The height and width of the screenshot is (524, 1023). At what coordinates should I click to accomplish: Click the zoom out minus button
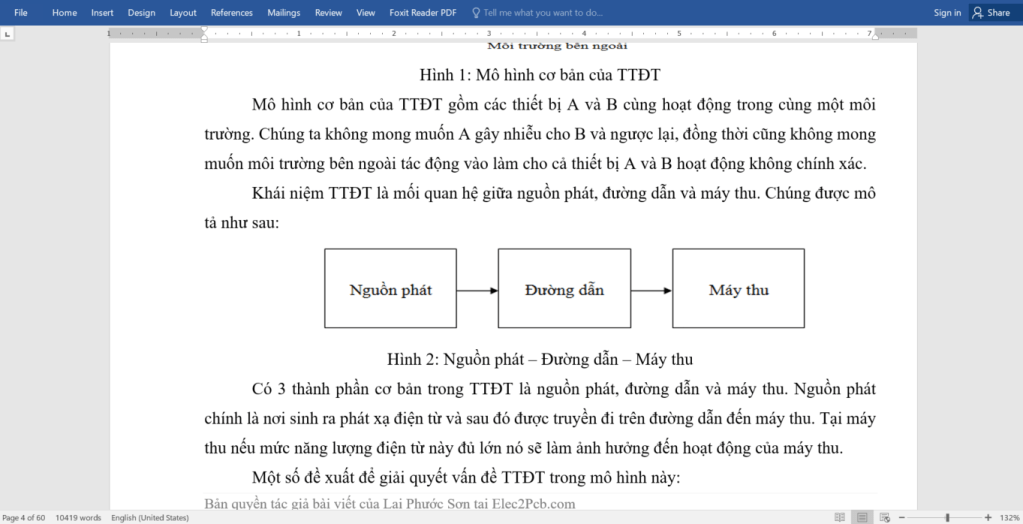[904, 517]
